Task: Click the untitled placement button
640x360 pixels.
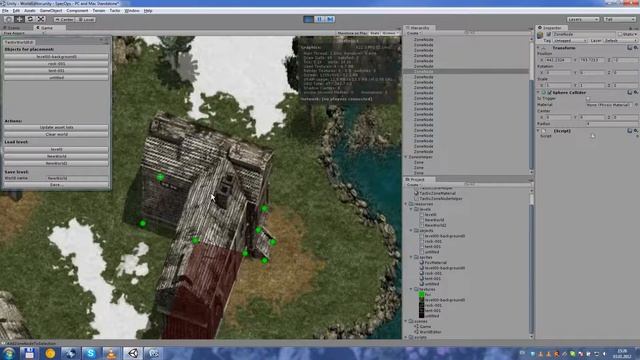Action: [56, 78]
